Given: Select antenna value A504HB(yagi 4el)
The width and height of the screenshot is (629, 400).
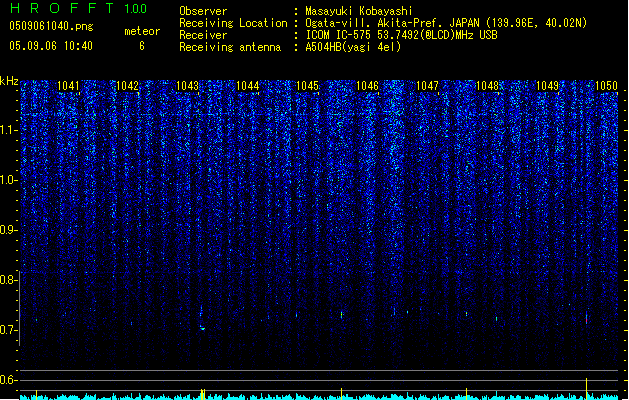Looking at the screenshot, I should tap(353, 47).
